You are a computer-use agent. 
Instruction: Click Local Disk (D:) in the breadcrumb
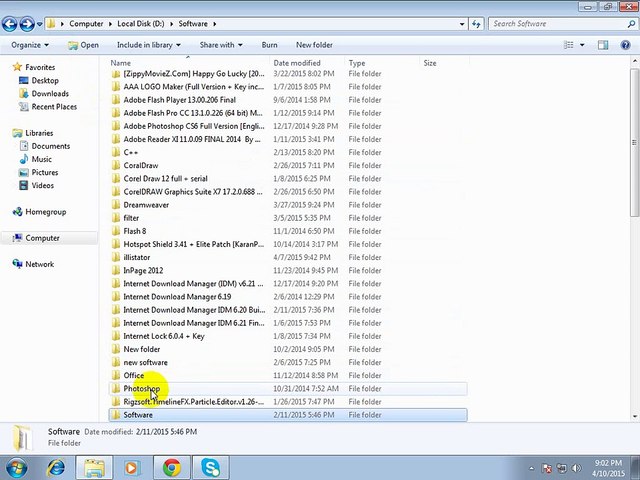pos(141,24)
